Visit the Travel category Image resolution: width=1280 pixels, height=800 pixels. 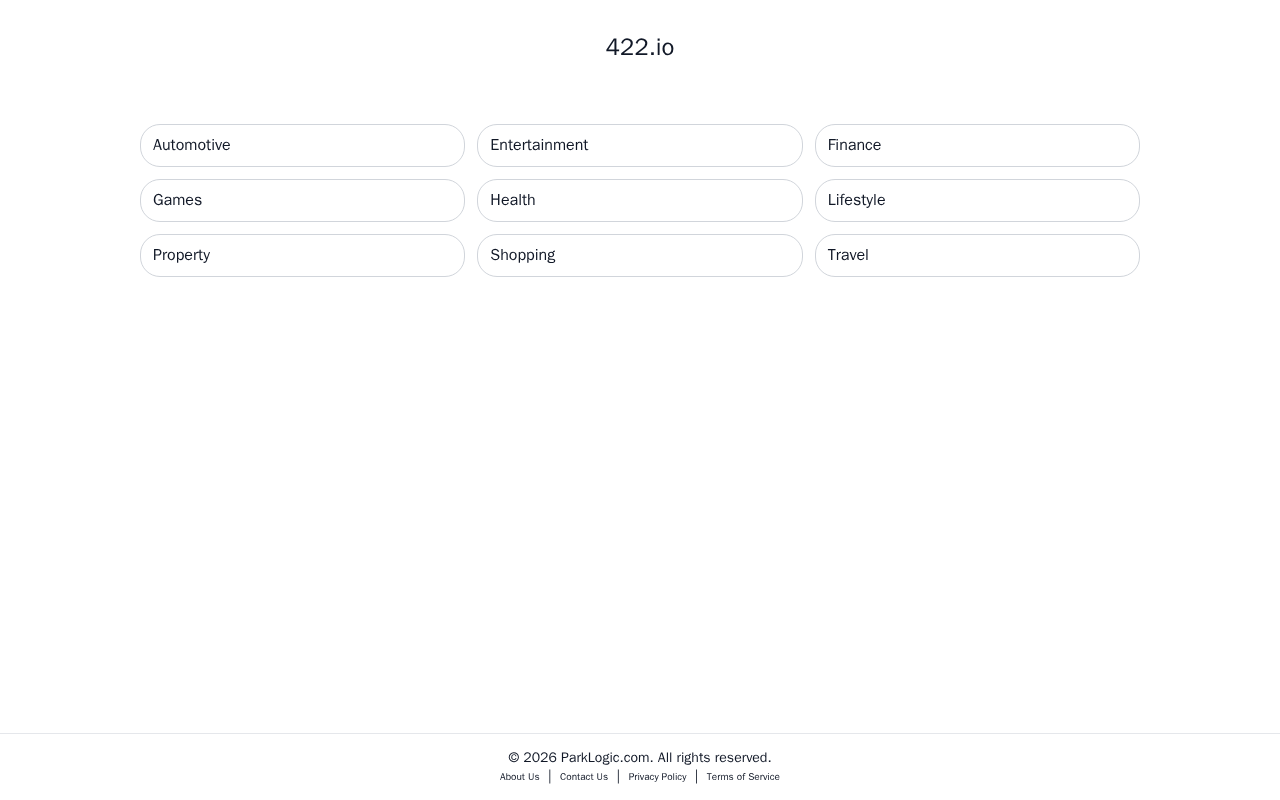pos(977,255)
